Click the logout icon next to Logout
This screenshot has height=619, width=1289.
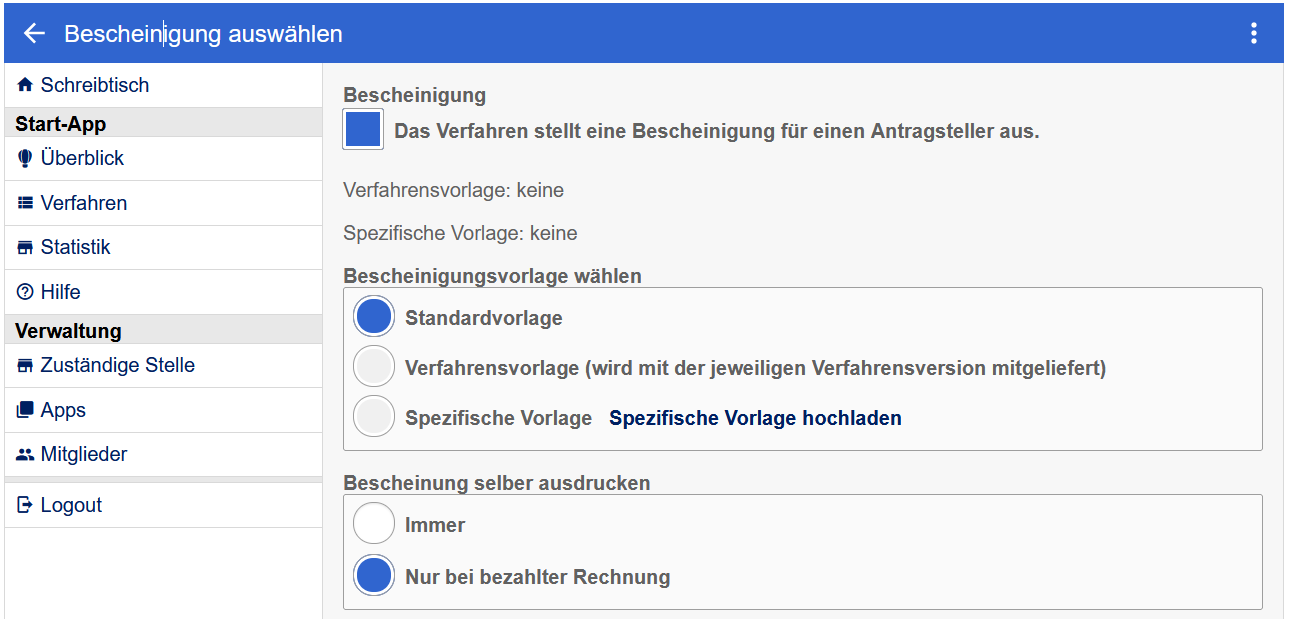tap(23, 504)
